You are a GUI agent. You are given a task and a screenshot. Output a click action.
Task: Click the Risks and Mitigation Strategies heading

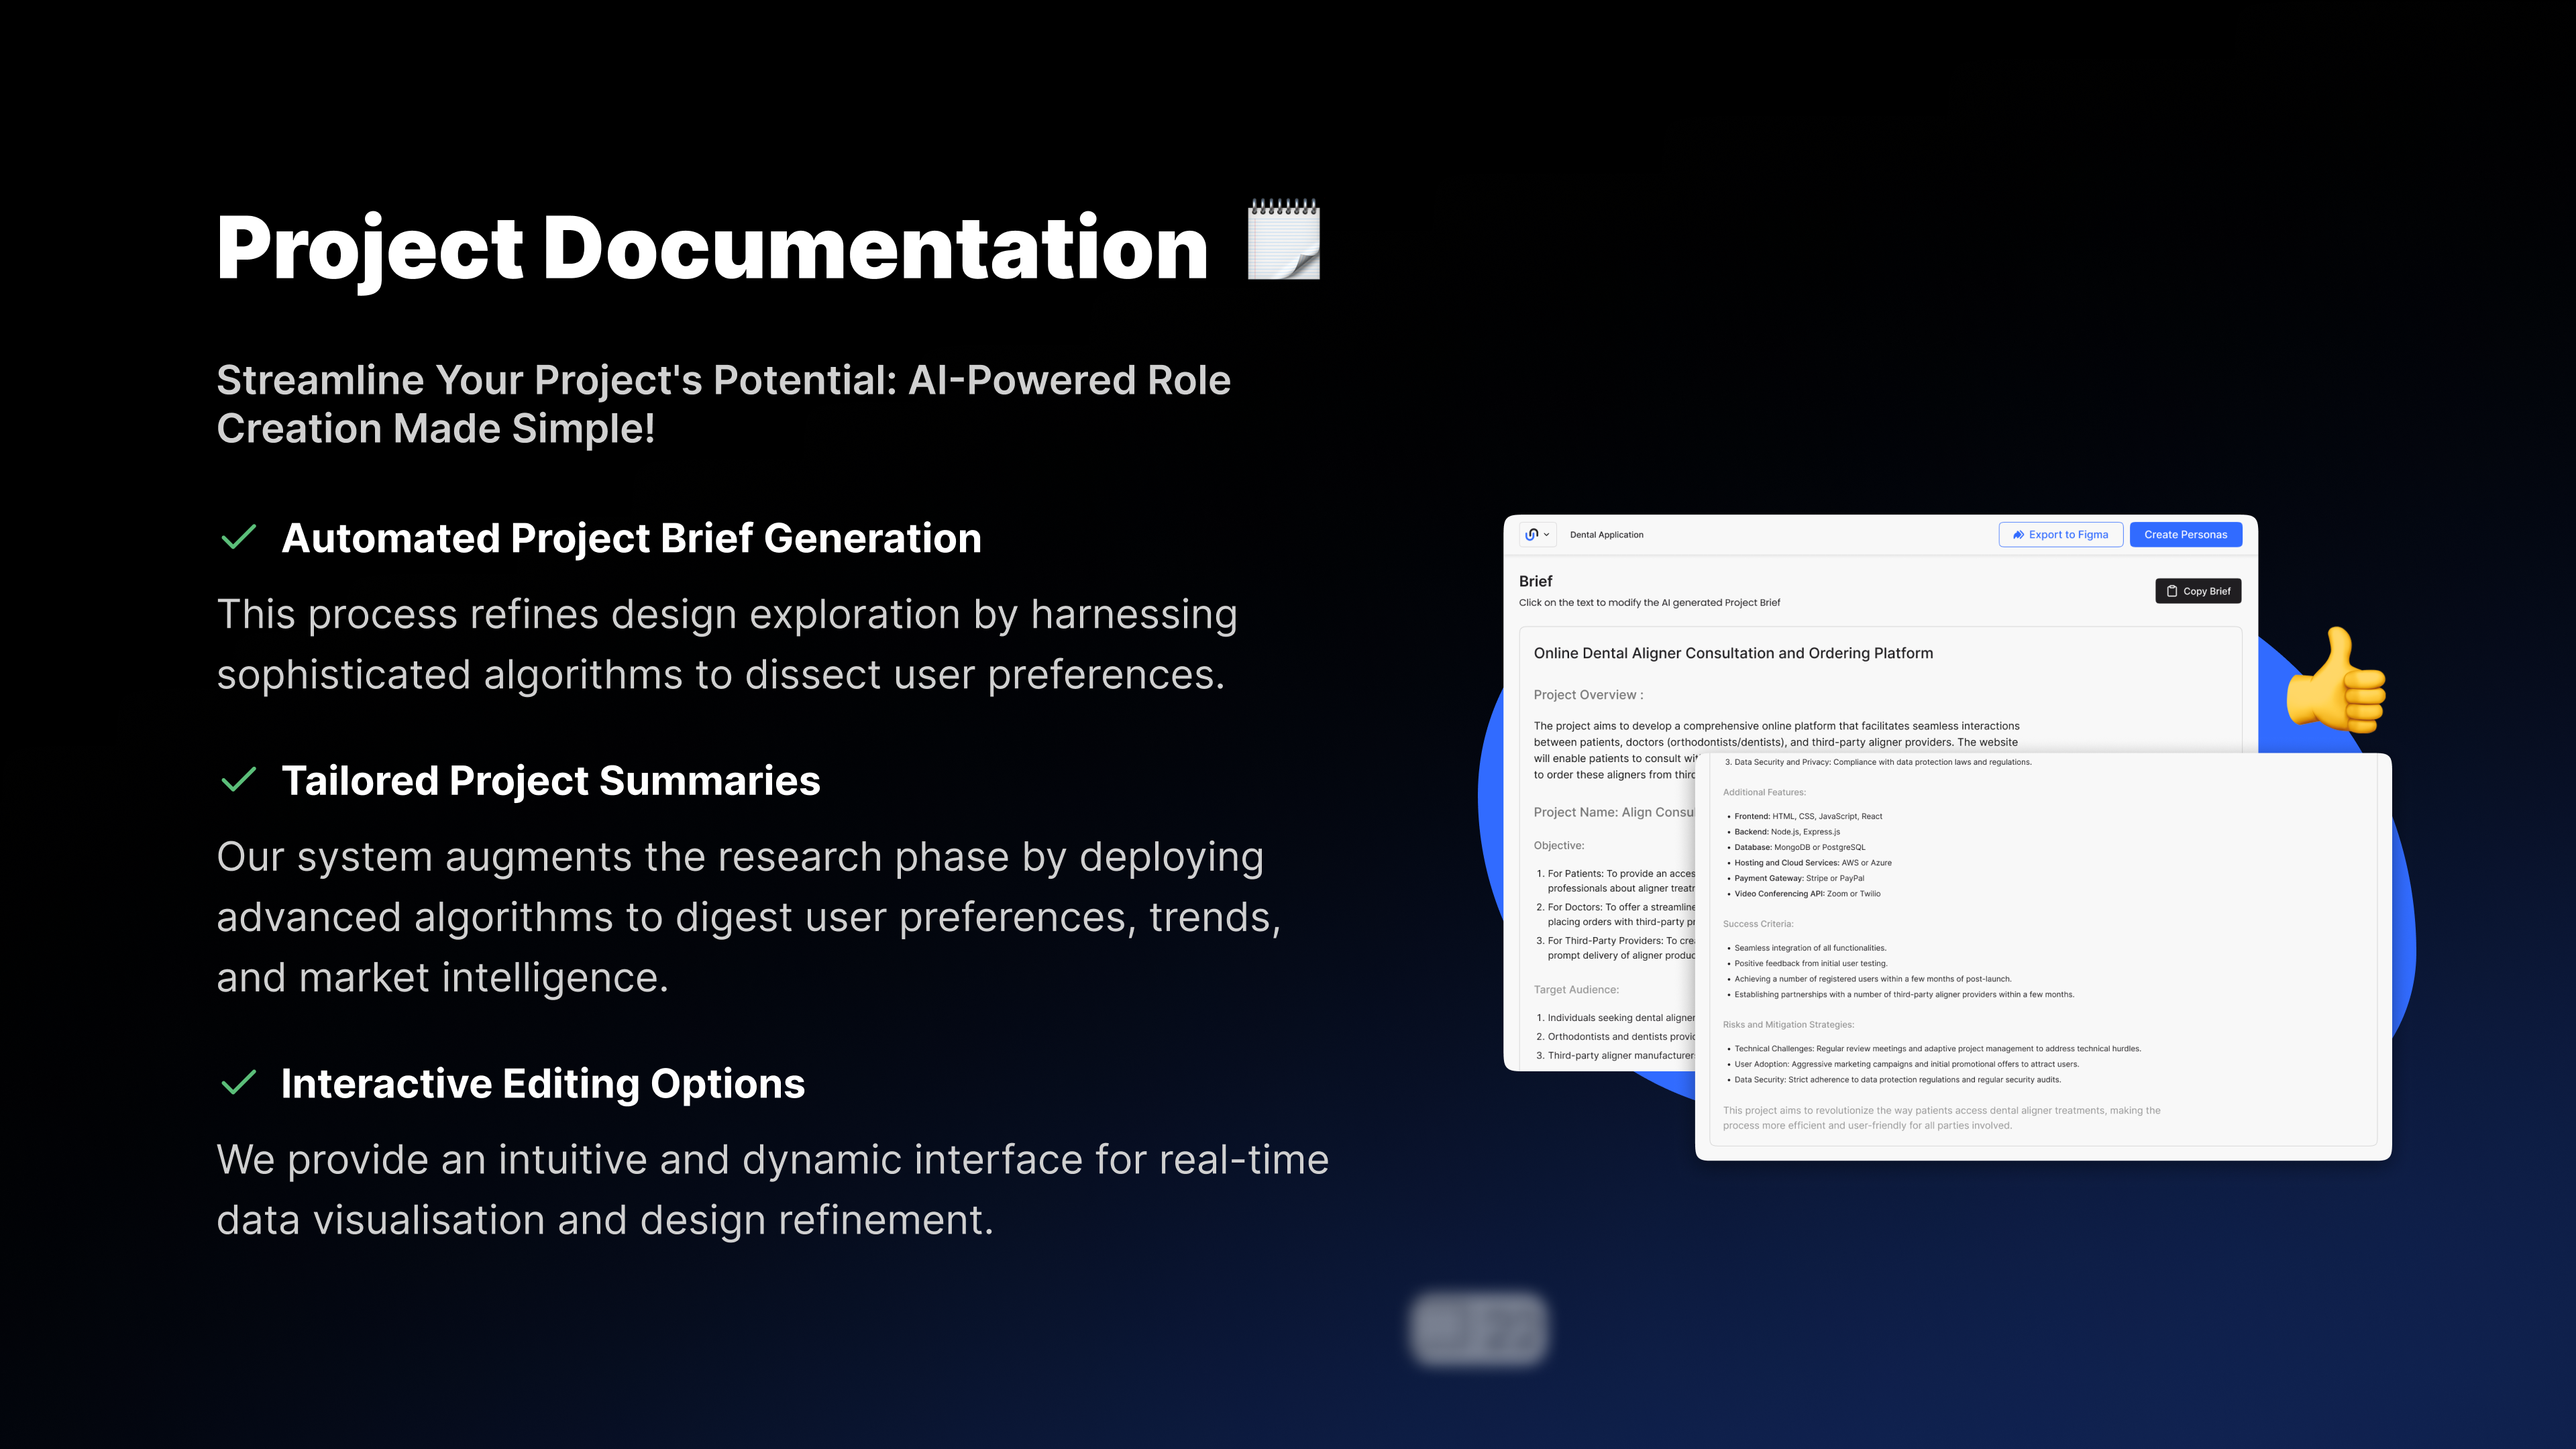[1788, 1024]
